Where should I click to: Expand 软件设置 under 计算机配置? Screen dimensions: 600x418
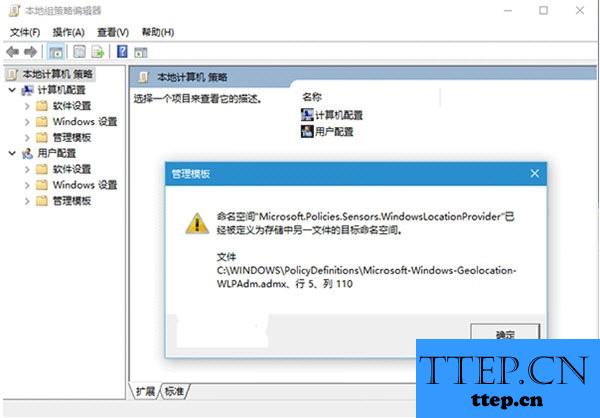tap(27, 106)
